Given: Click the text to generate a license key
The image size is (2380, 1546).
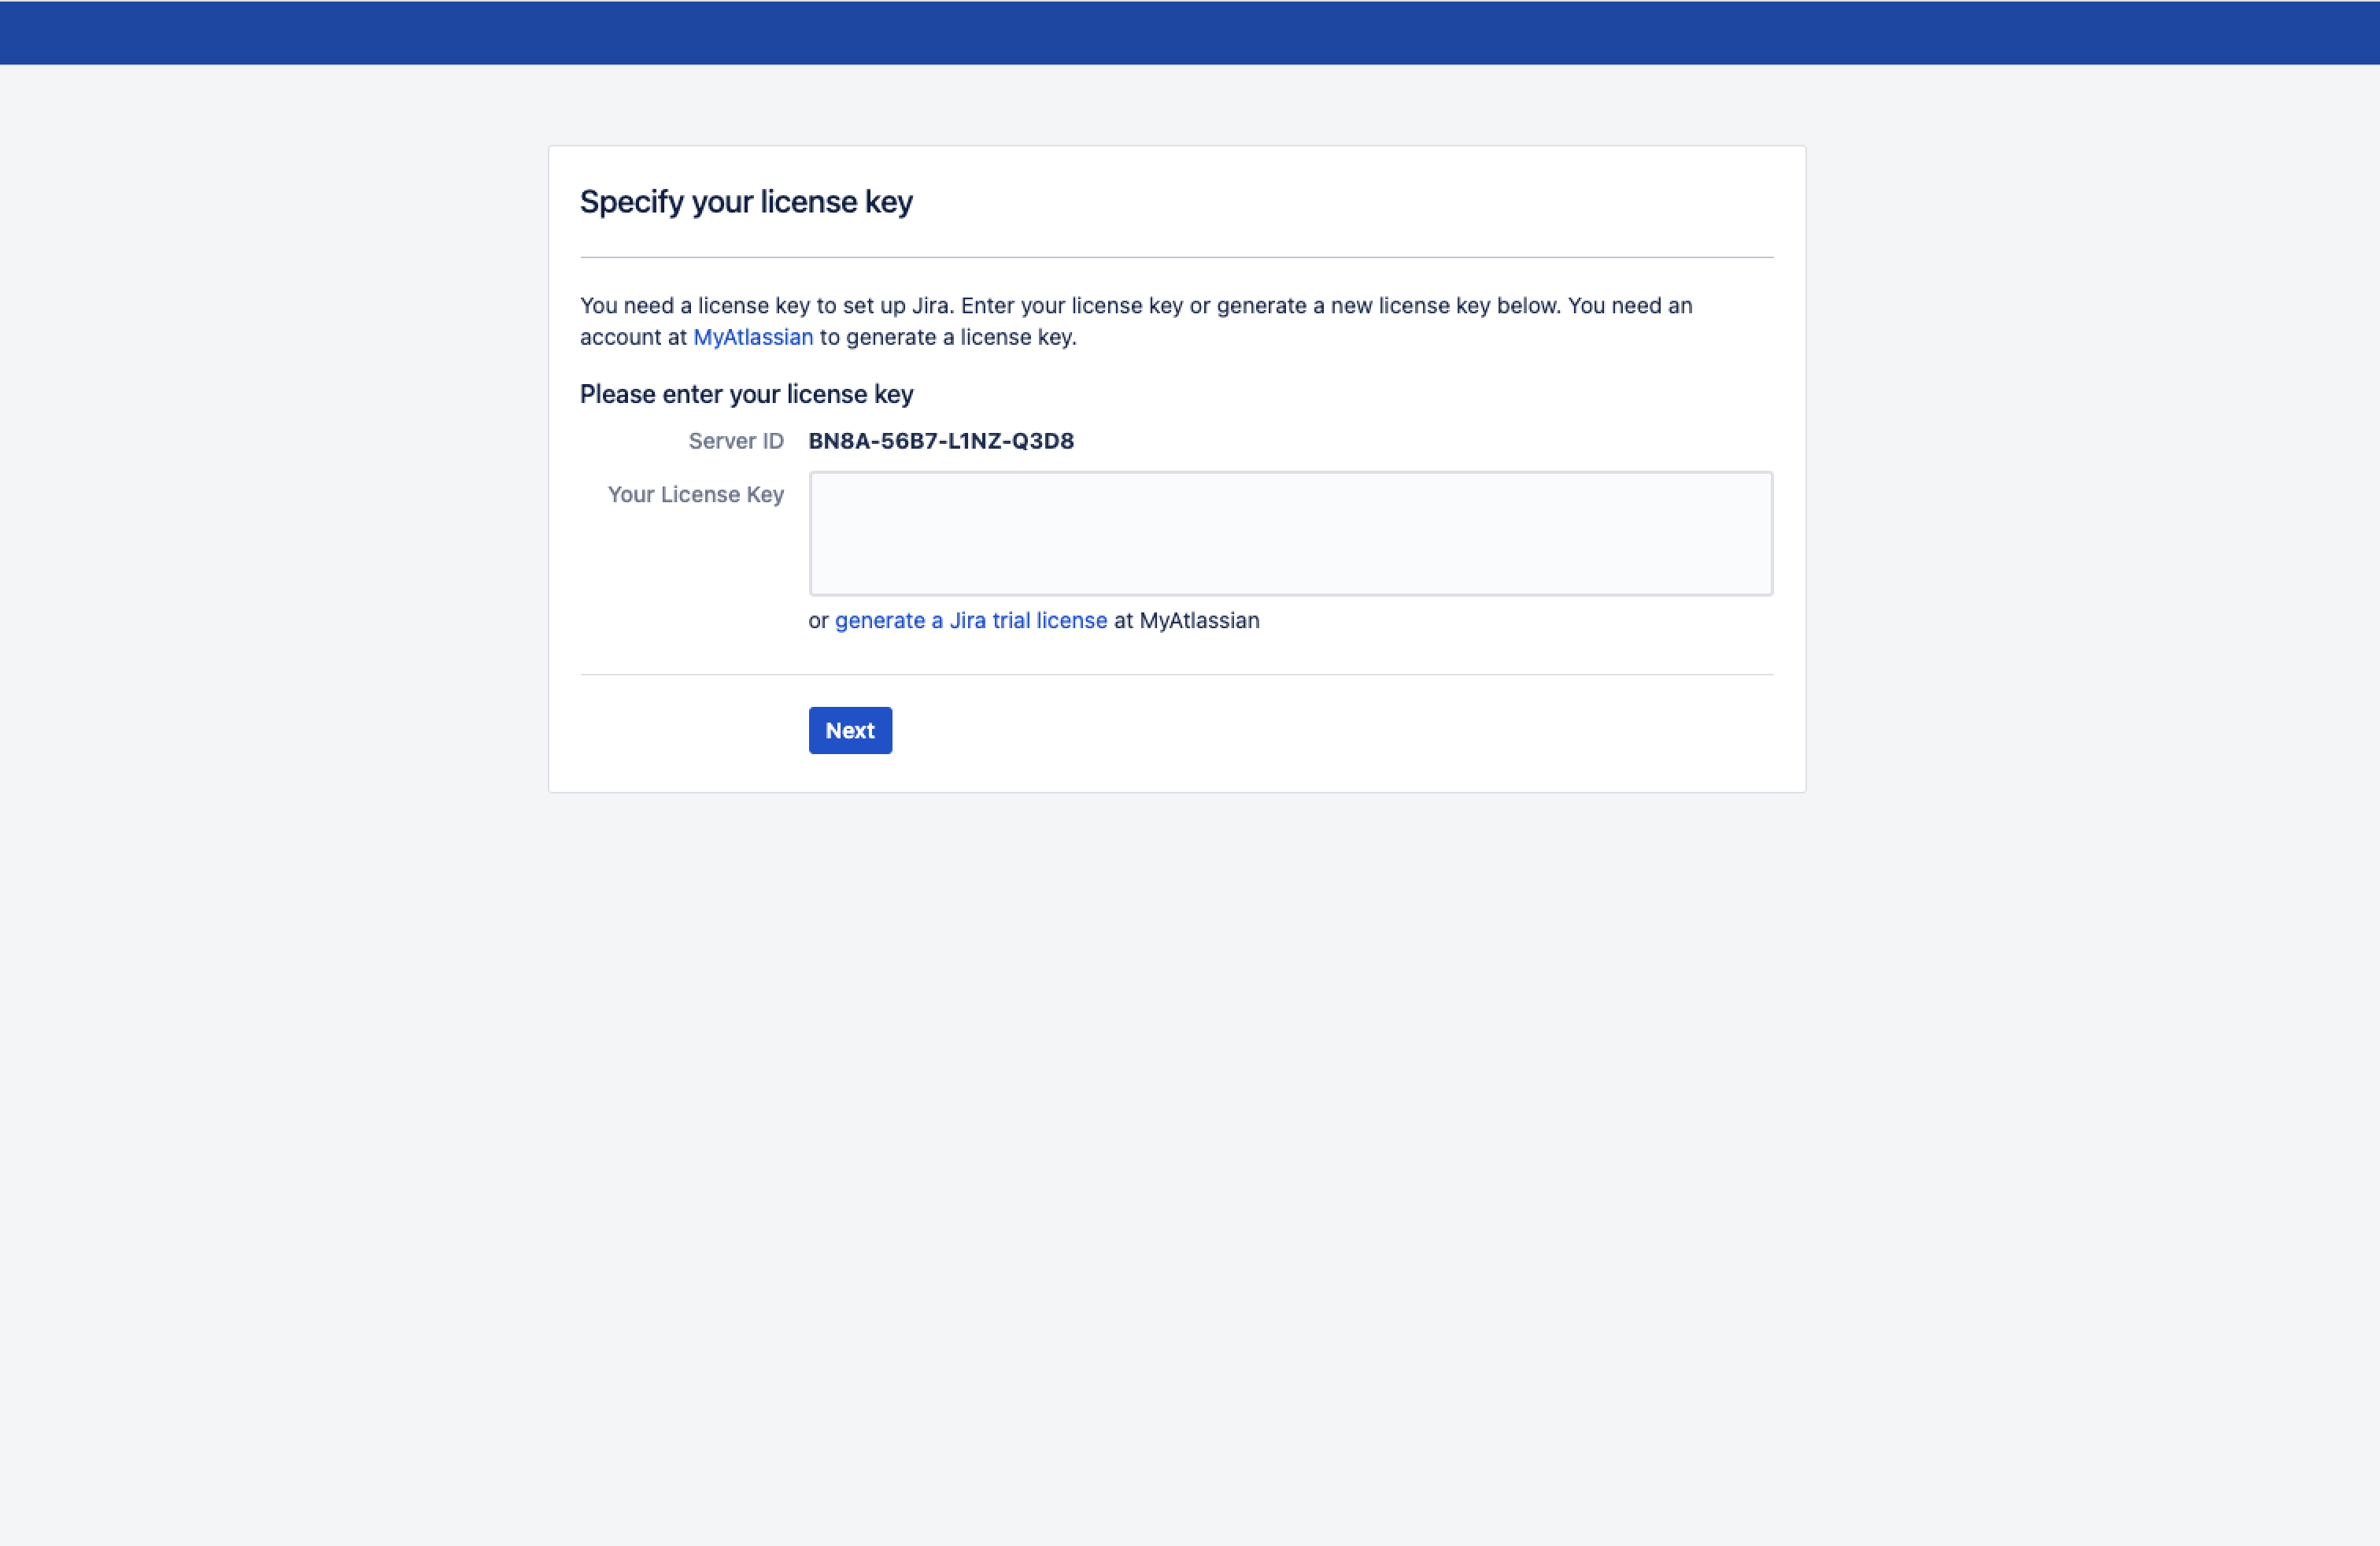Looking at the screenshot, I should pyautogui.click(x=947, y=337).
